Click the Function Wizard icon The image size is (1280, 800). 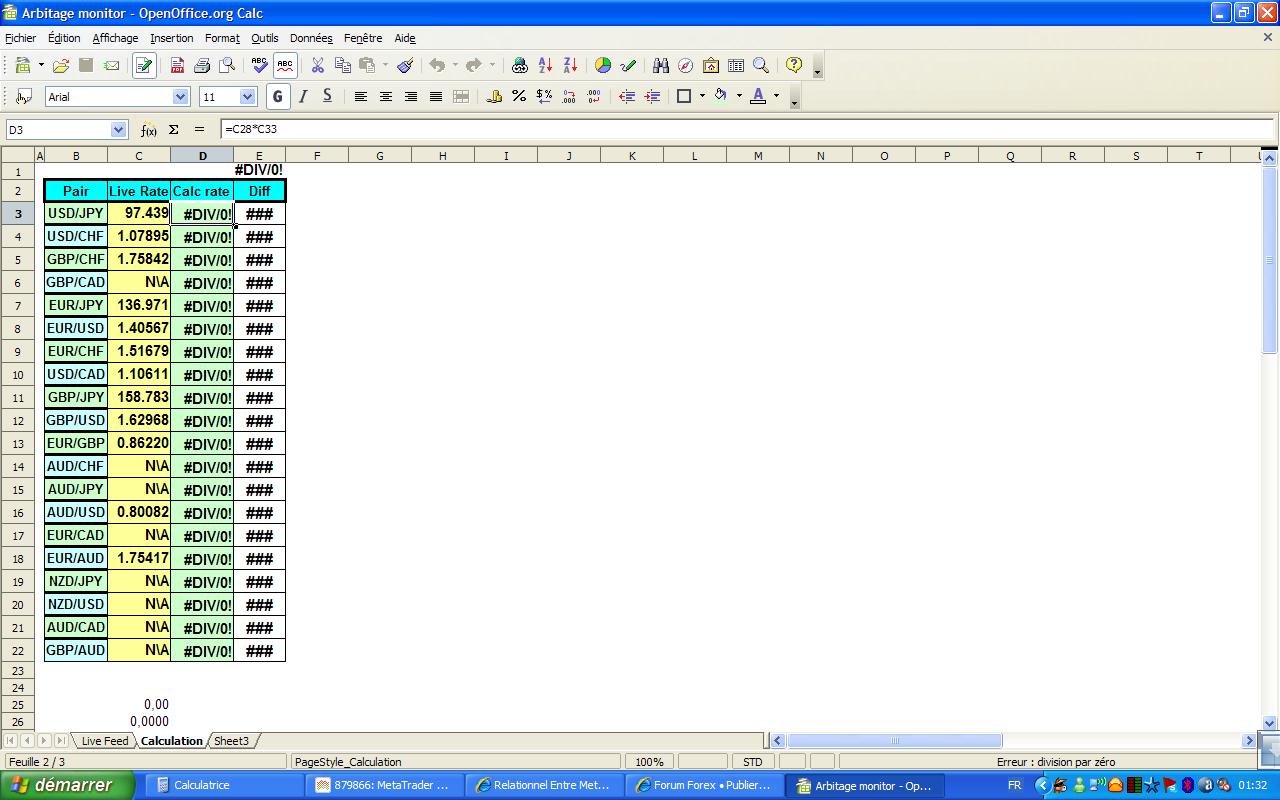[148, 130]
